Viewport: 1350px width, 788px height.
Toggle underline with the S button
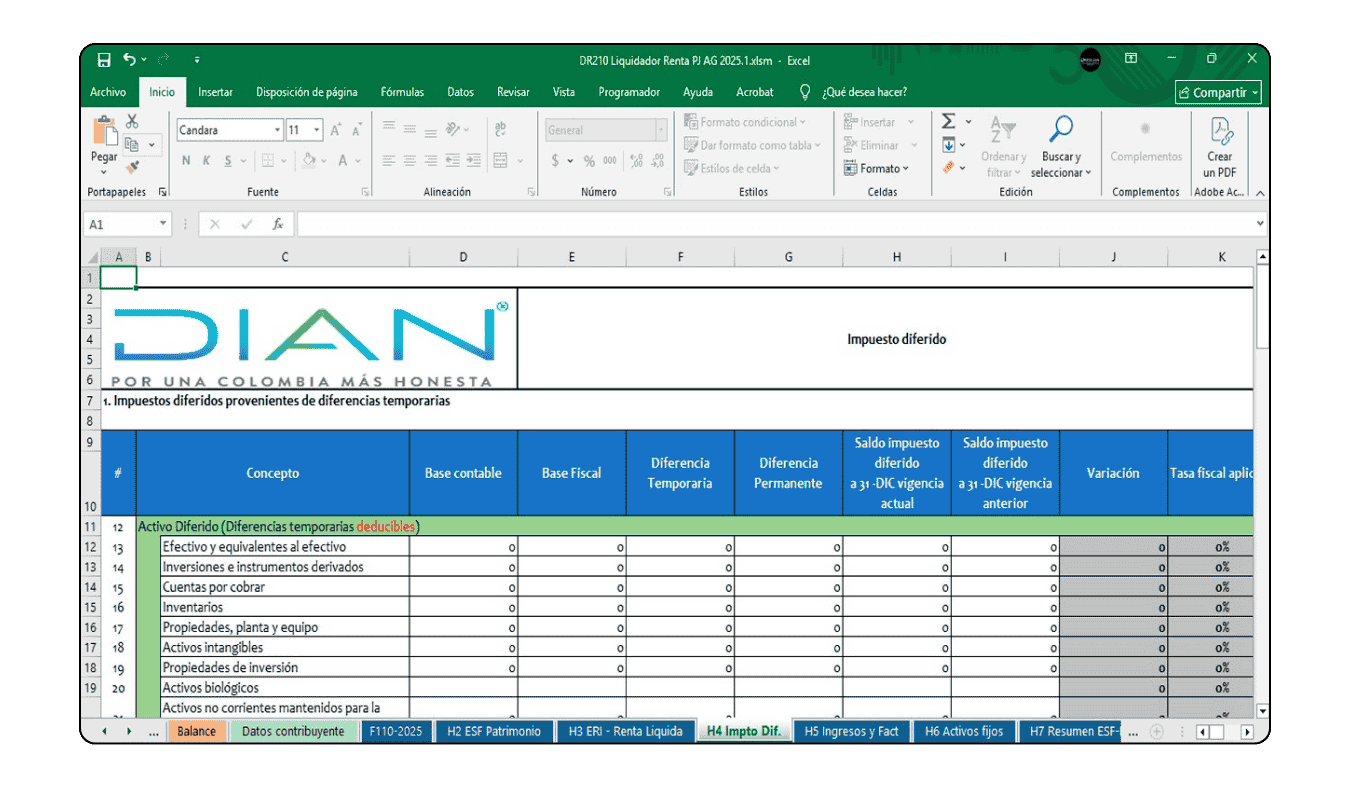[x=229, y=161]
